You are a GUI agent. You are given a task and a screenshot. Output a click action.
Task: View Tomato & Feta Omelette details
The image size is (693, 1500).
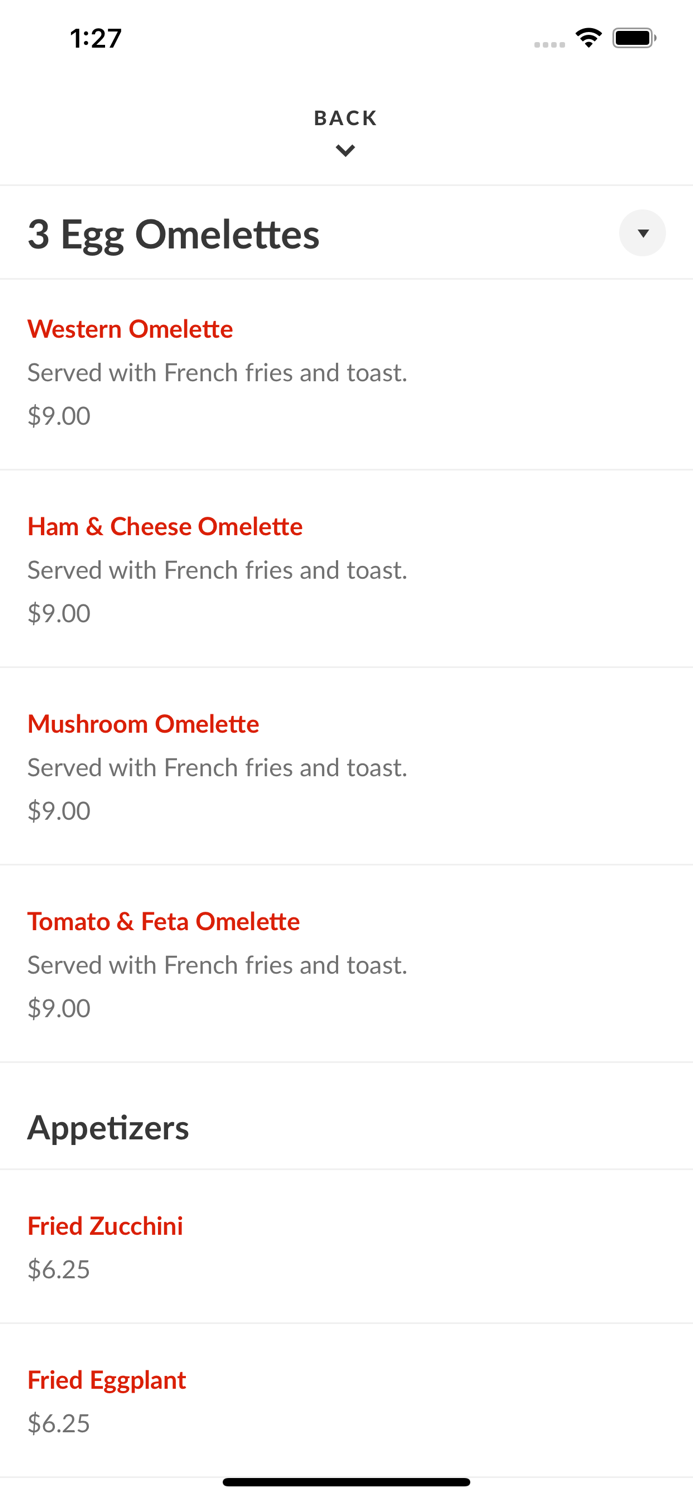[163, 921]
